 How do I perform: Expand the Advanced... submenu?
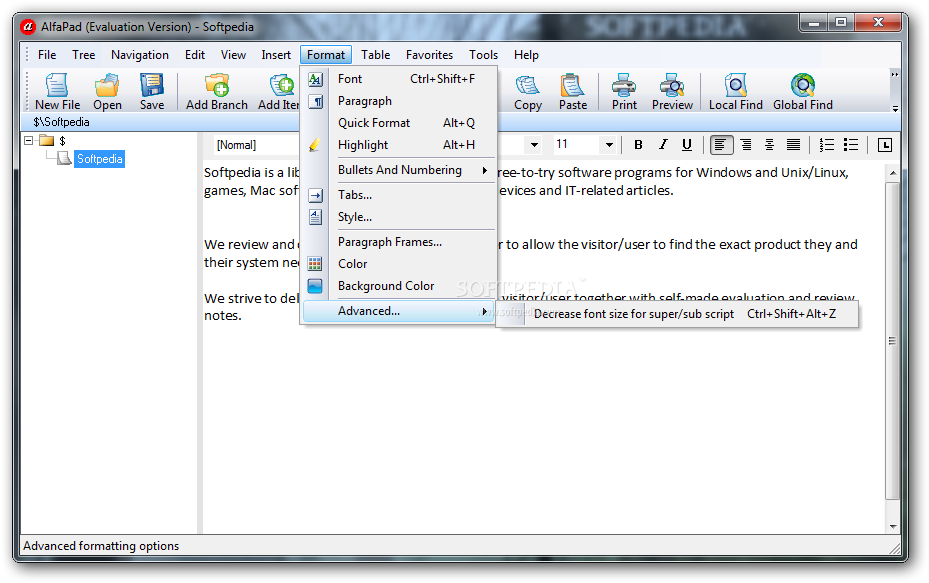tap(399, 311)
